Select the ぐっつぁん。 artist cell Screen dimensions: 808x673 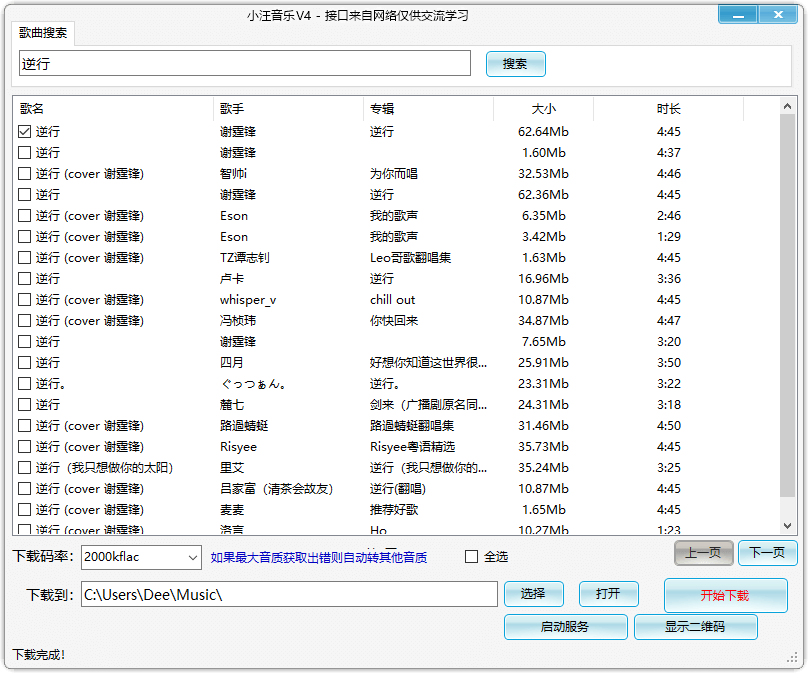tap(252, 383)
